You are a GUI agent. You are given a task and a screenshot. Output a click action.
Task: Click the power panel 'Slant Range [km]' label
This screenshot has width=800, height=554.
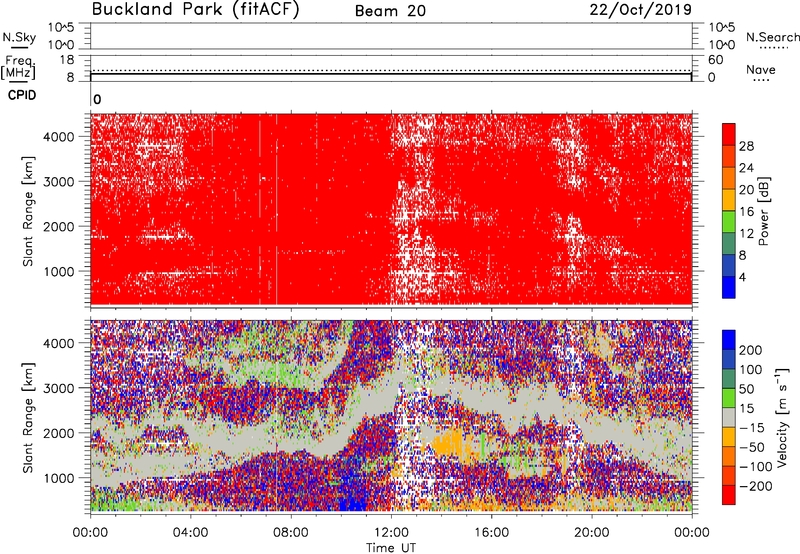[28, 211]
